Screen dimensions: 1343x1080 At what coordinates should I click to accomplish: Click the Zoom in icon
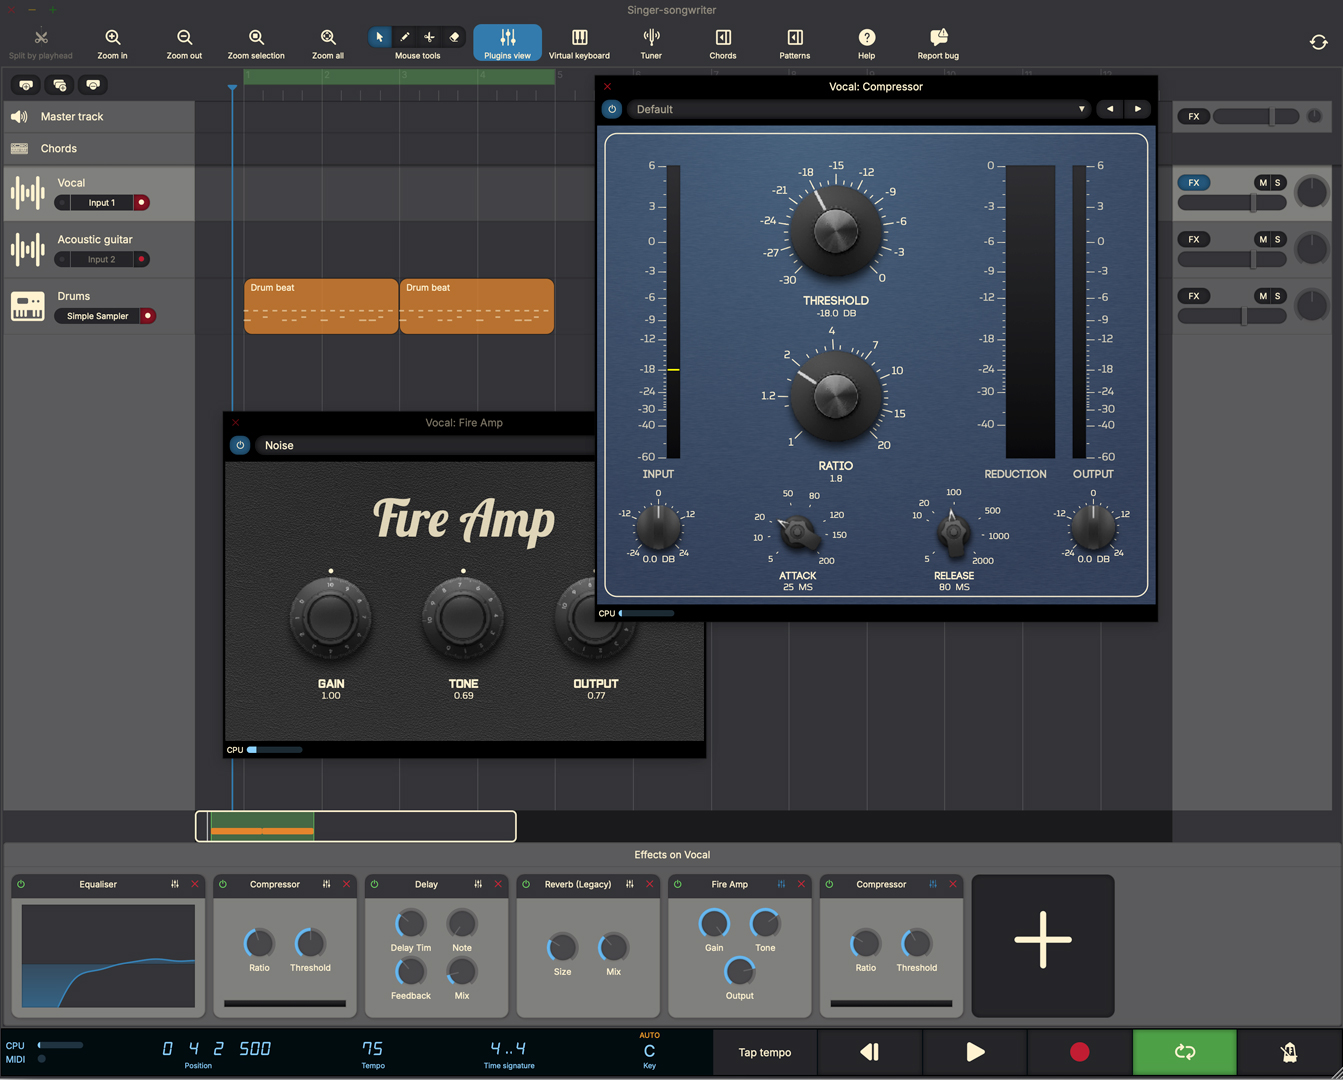coord(112,42)
